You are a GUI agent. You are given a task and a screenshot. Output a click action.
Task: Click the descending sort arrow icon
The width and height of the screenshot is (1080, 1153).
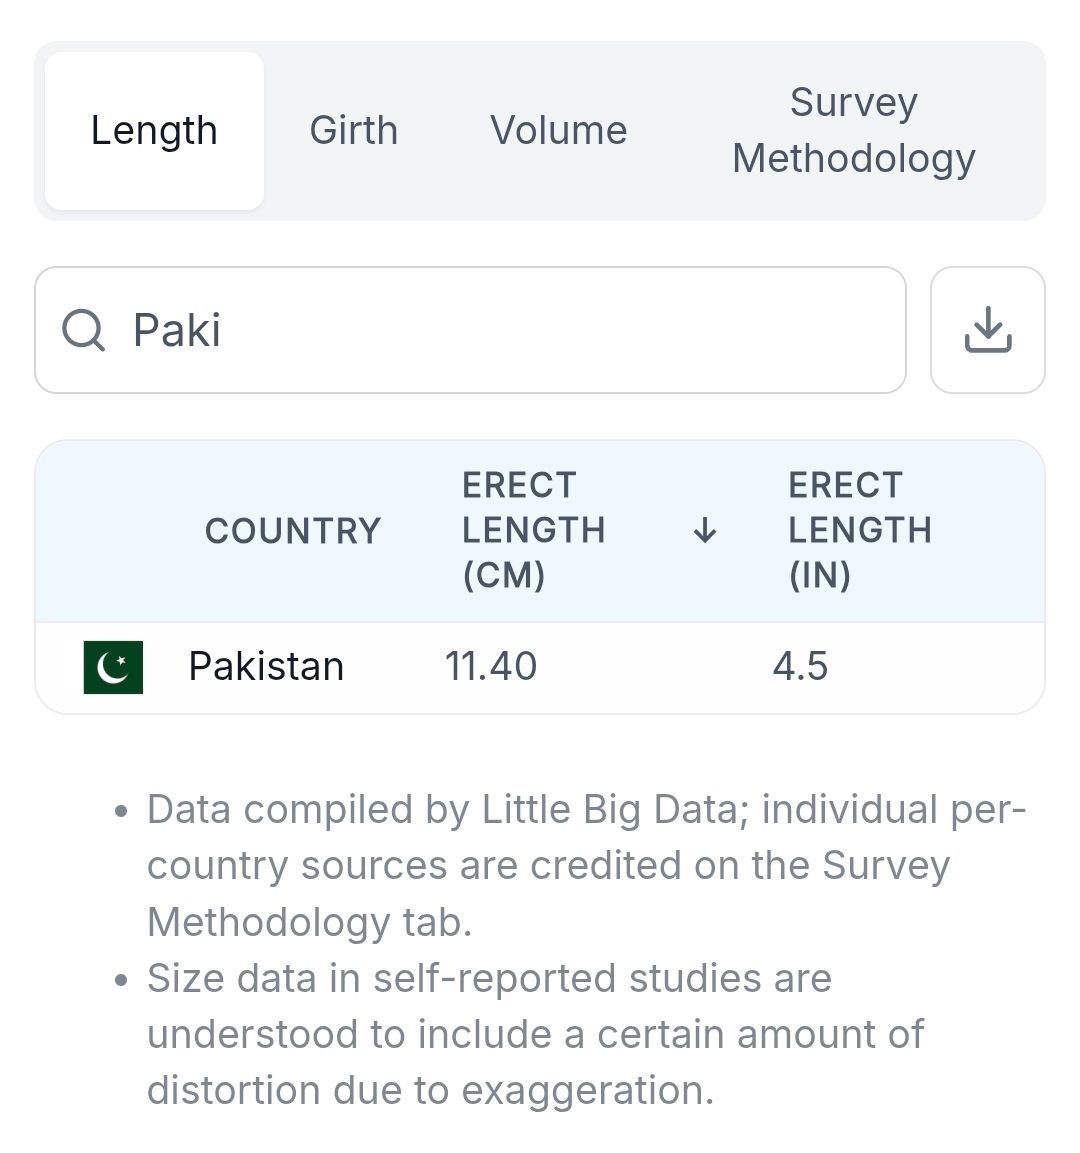[705, 530]
